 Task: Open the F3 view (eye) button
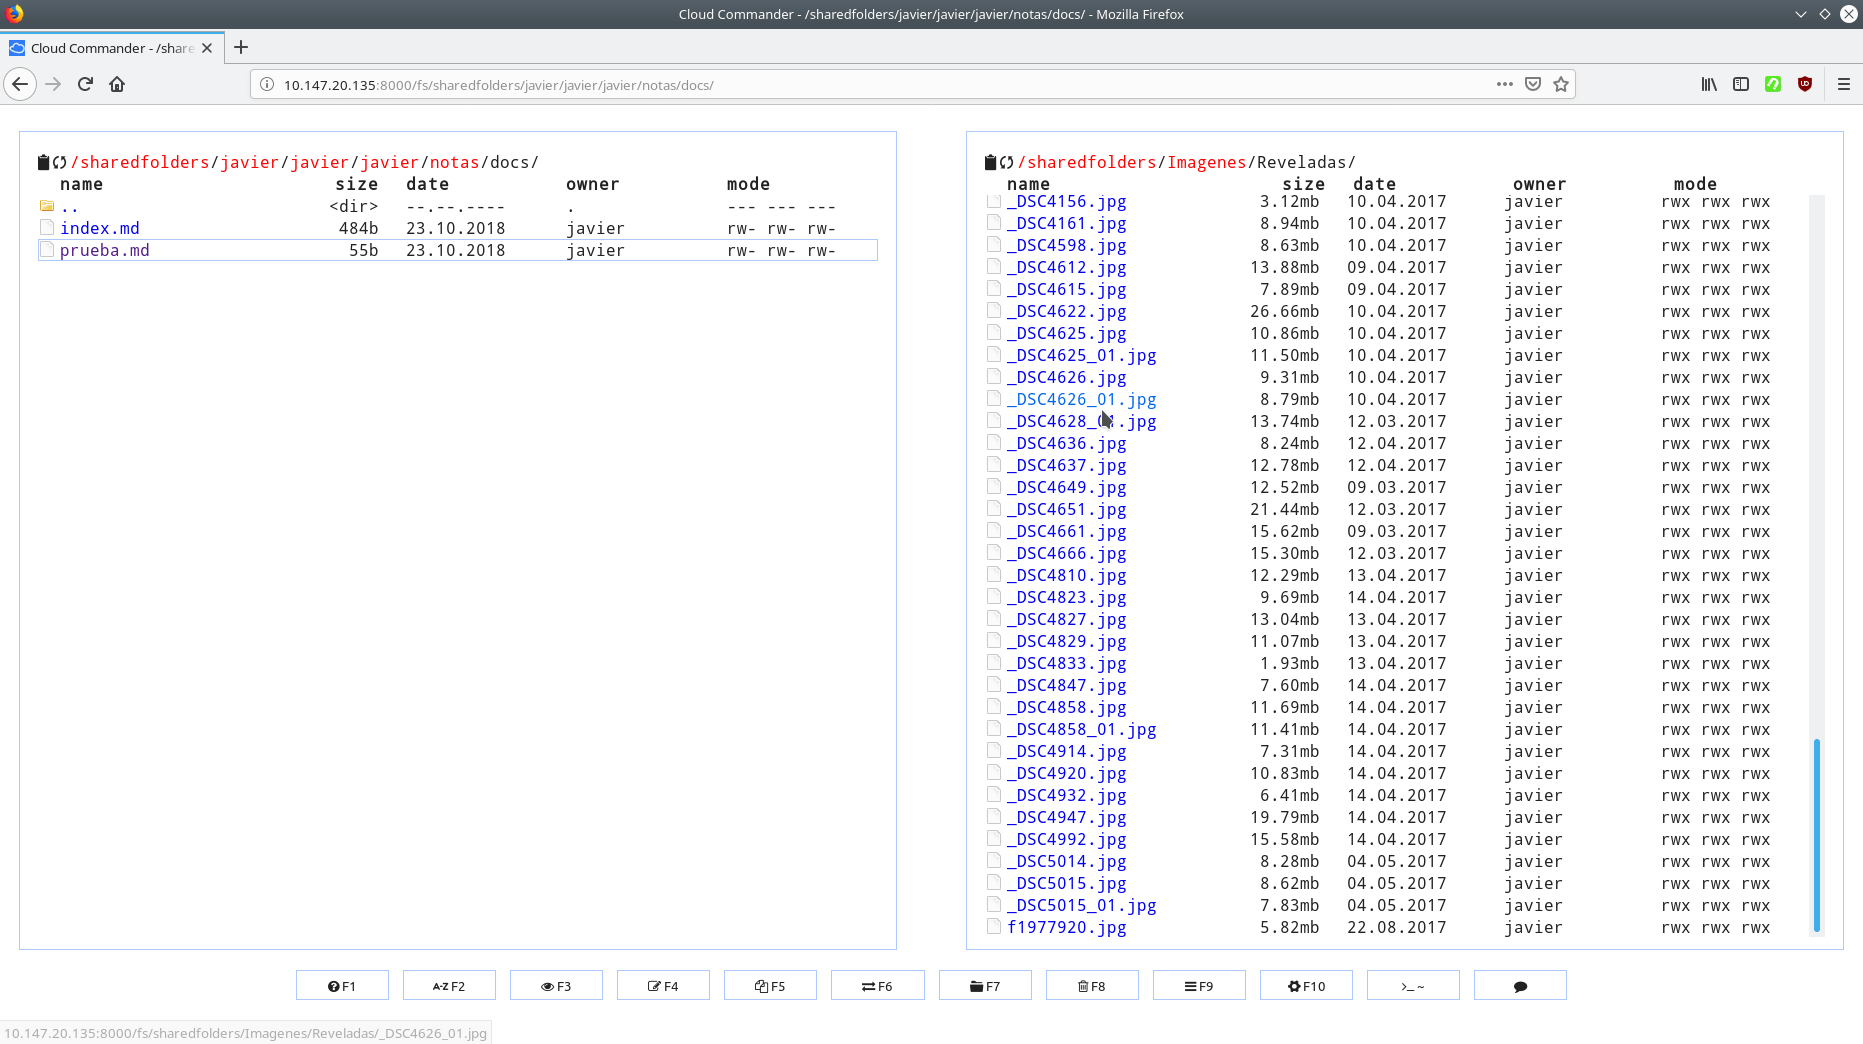point(556,986)
